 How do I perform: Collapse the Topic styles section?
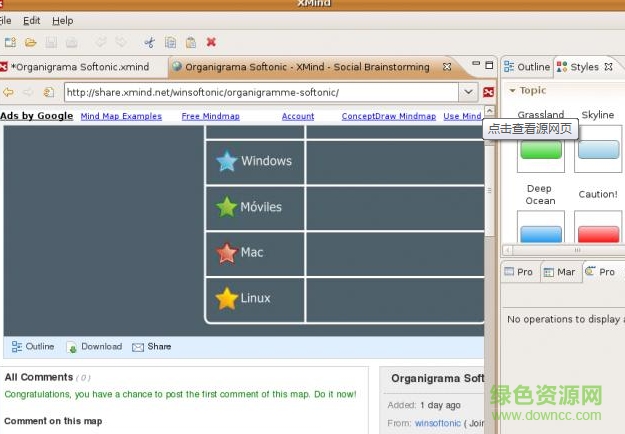tap(512, 90)
